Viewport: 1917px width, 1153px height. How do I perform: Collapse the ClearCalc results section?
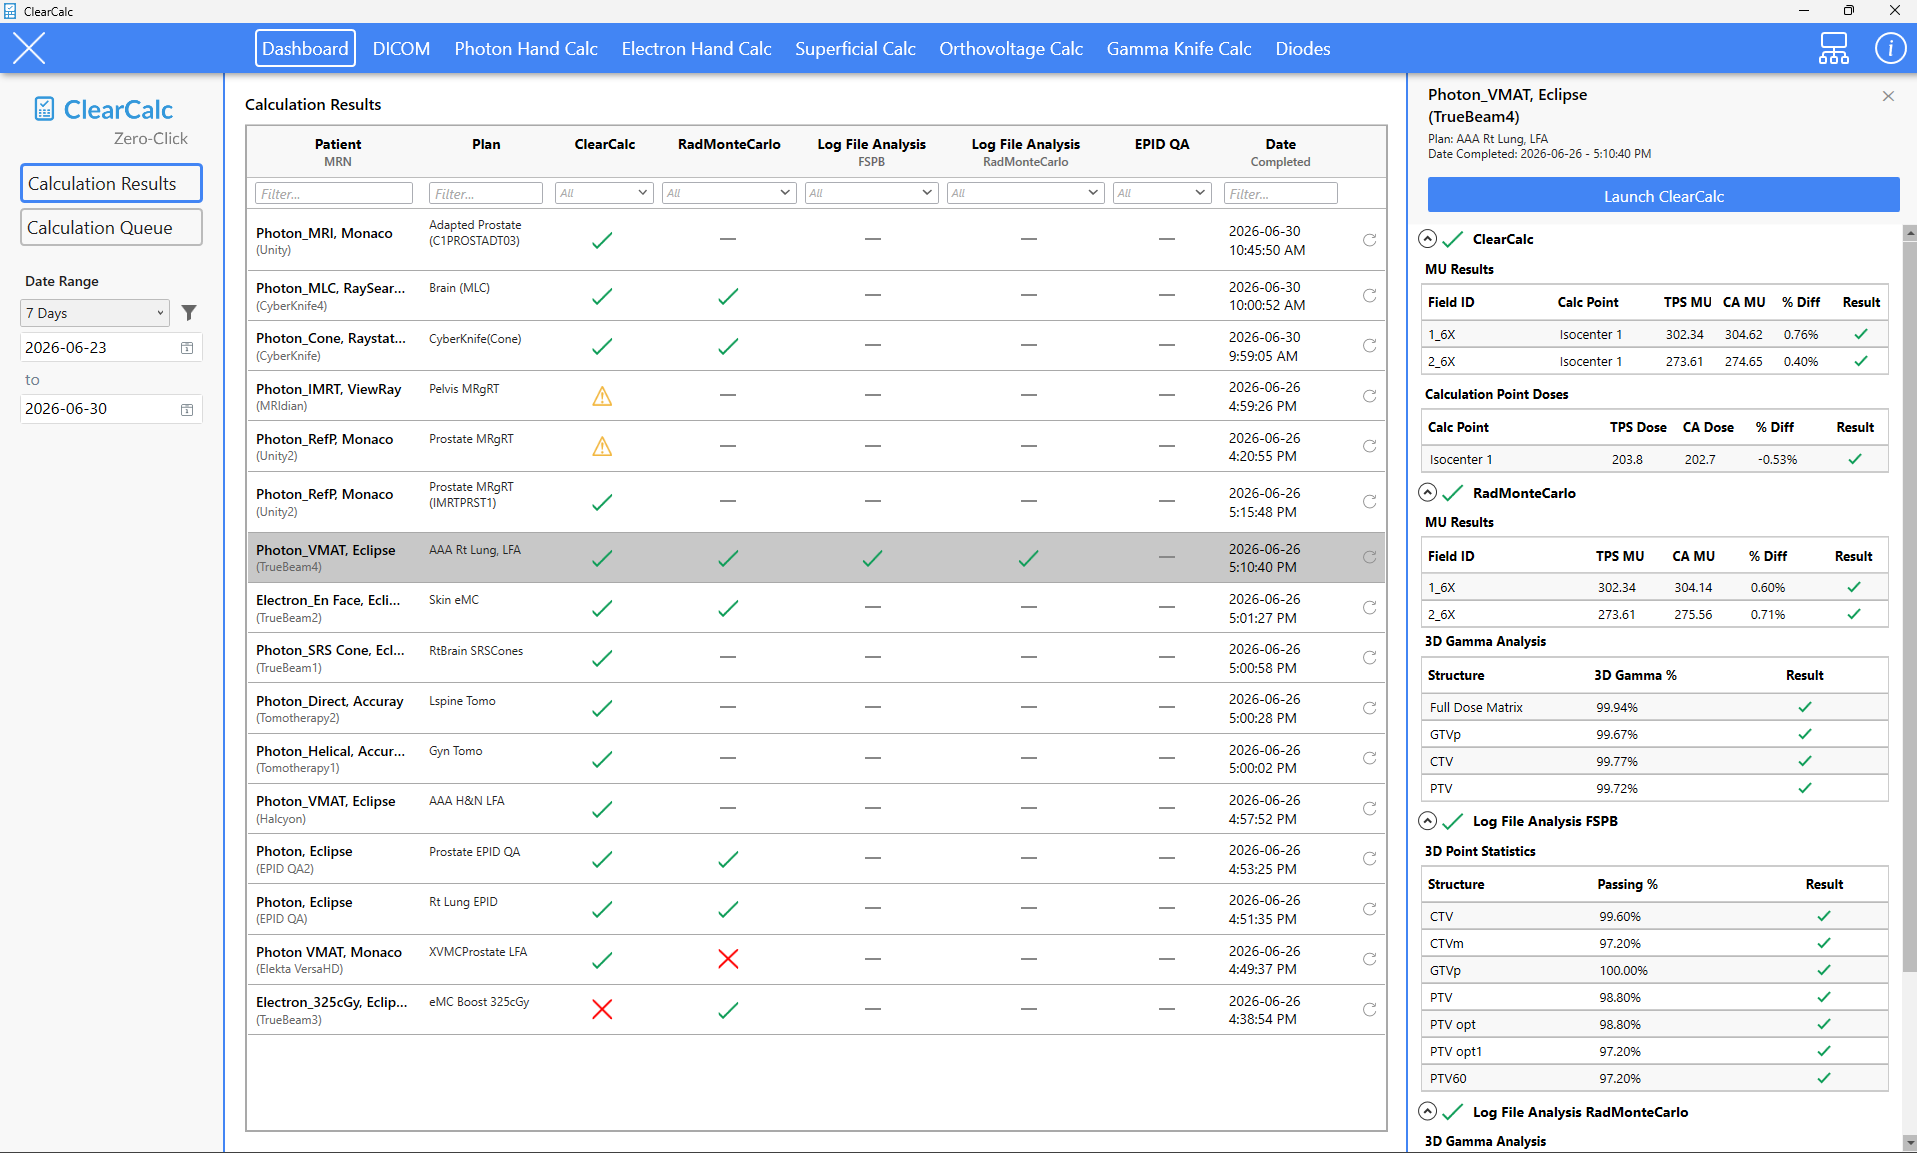[1428, 238]
